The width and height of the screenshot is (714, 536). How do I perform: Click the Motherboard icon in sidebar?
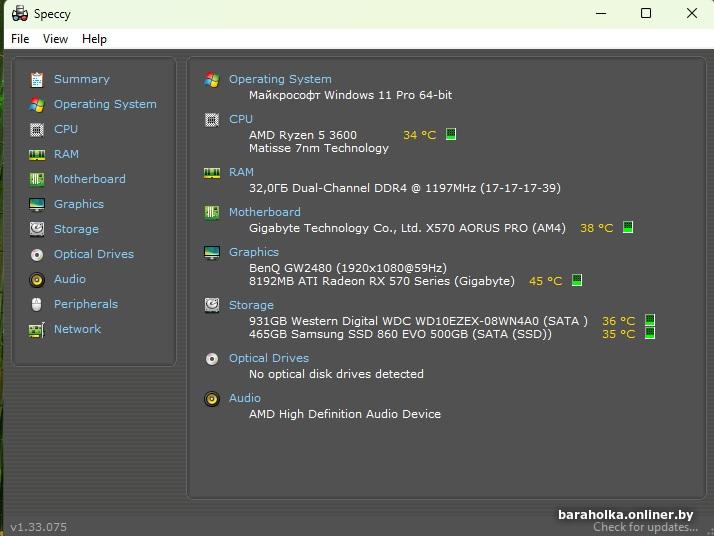click(37, 179)
